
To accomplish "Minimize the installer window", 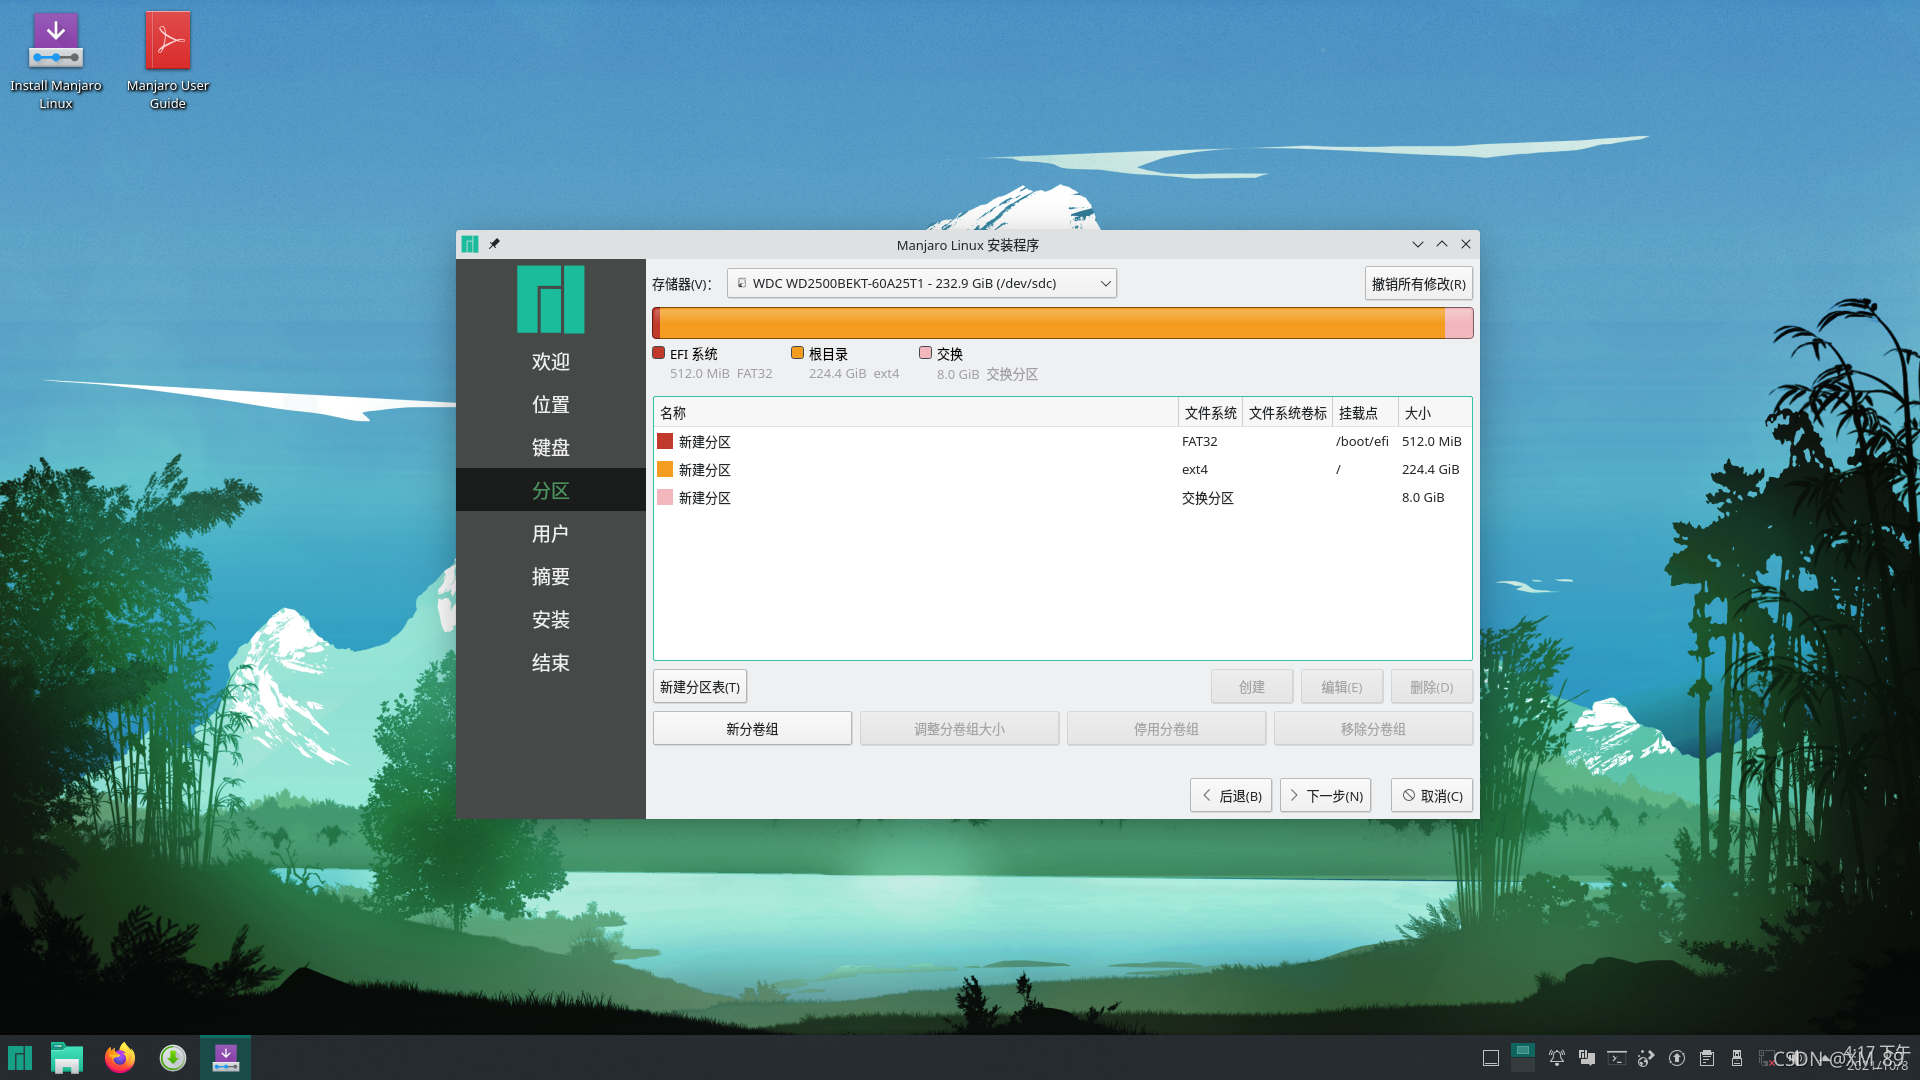I will click(x=1418, y=244).
